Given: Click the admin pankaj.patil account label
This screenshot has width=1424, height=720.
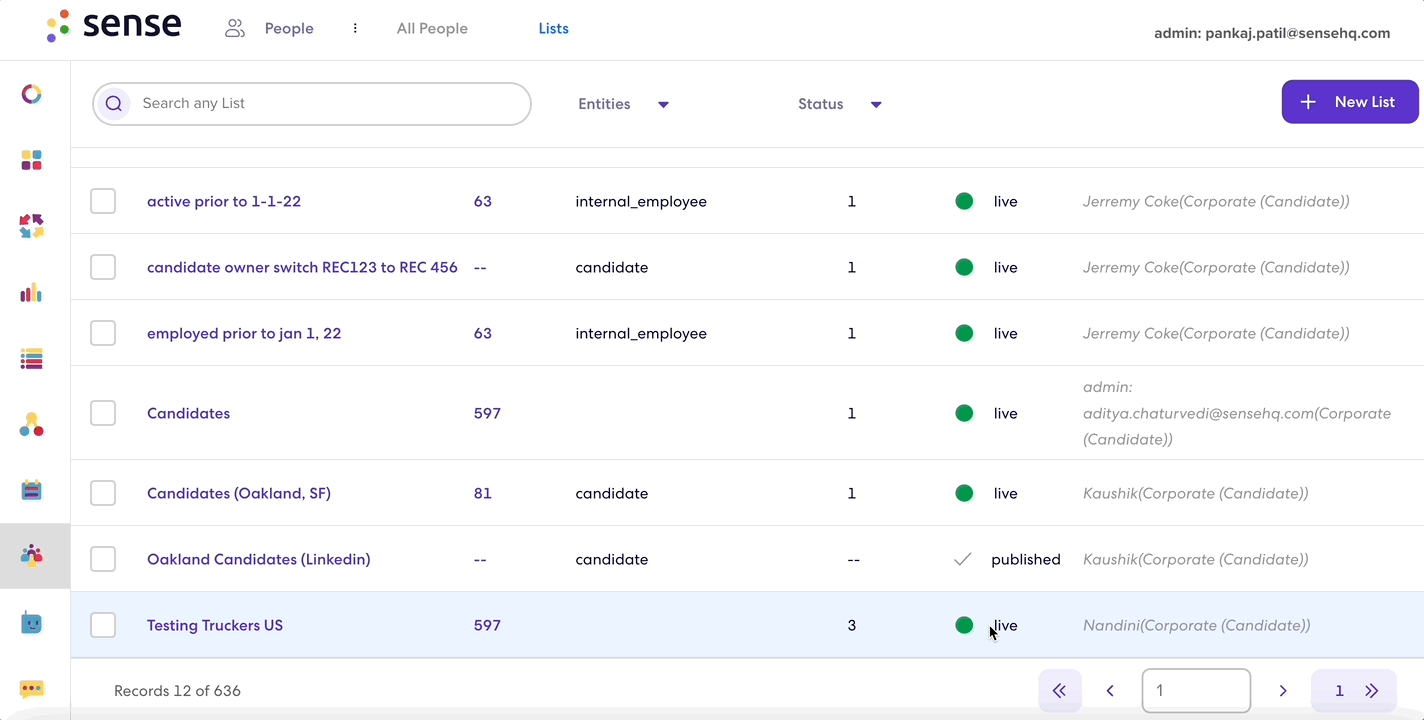Looking at the screenshot, I should (x=1272, y=33).
